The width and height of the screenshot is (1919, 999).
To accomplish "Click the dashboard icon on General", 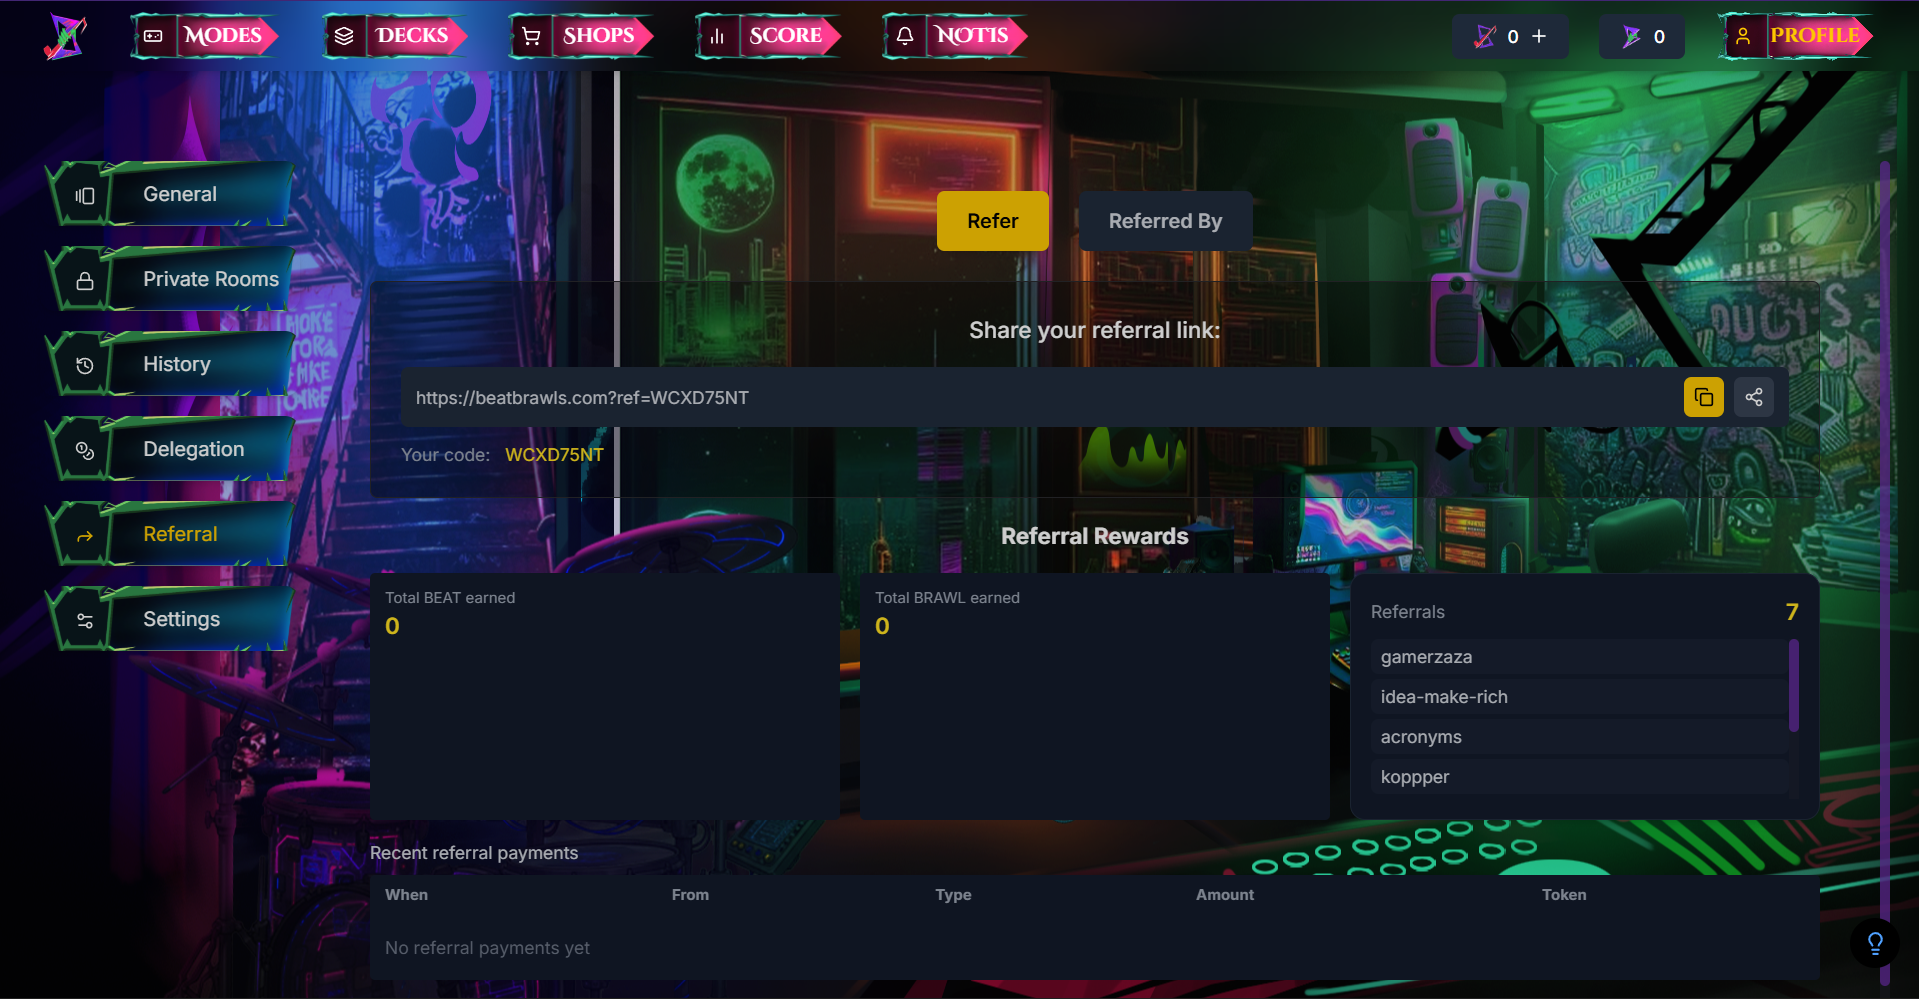I will click(x=84, y=193).
